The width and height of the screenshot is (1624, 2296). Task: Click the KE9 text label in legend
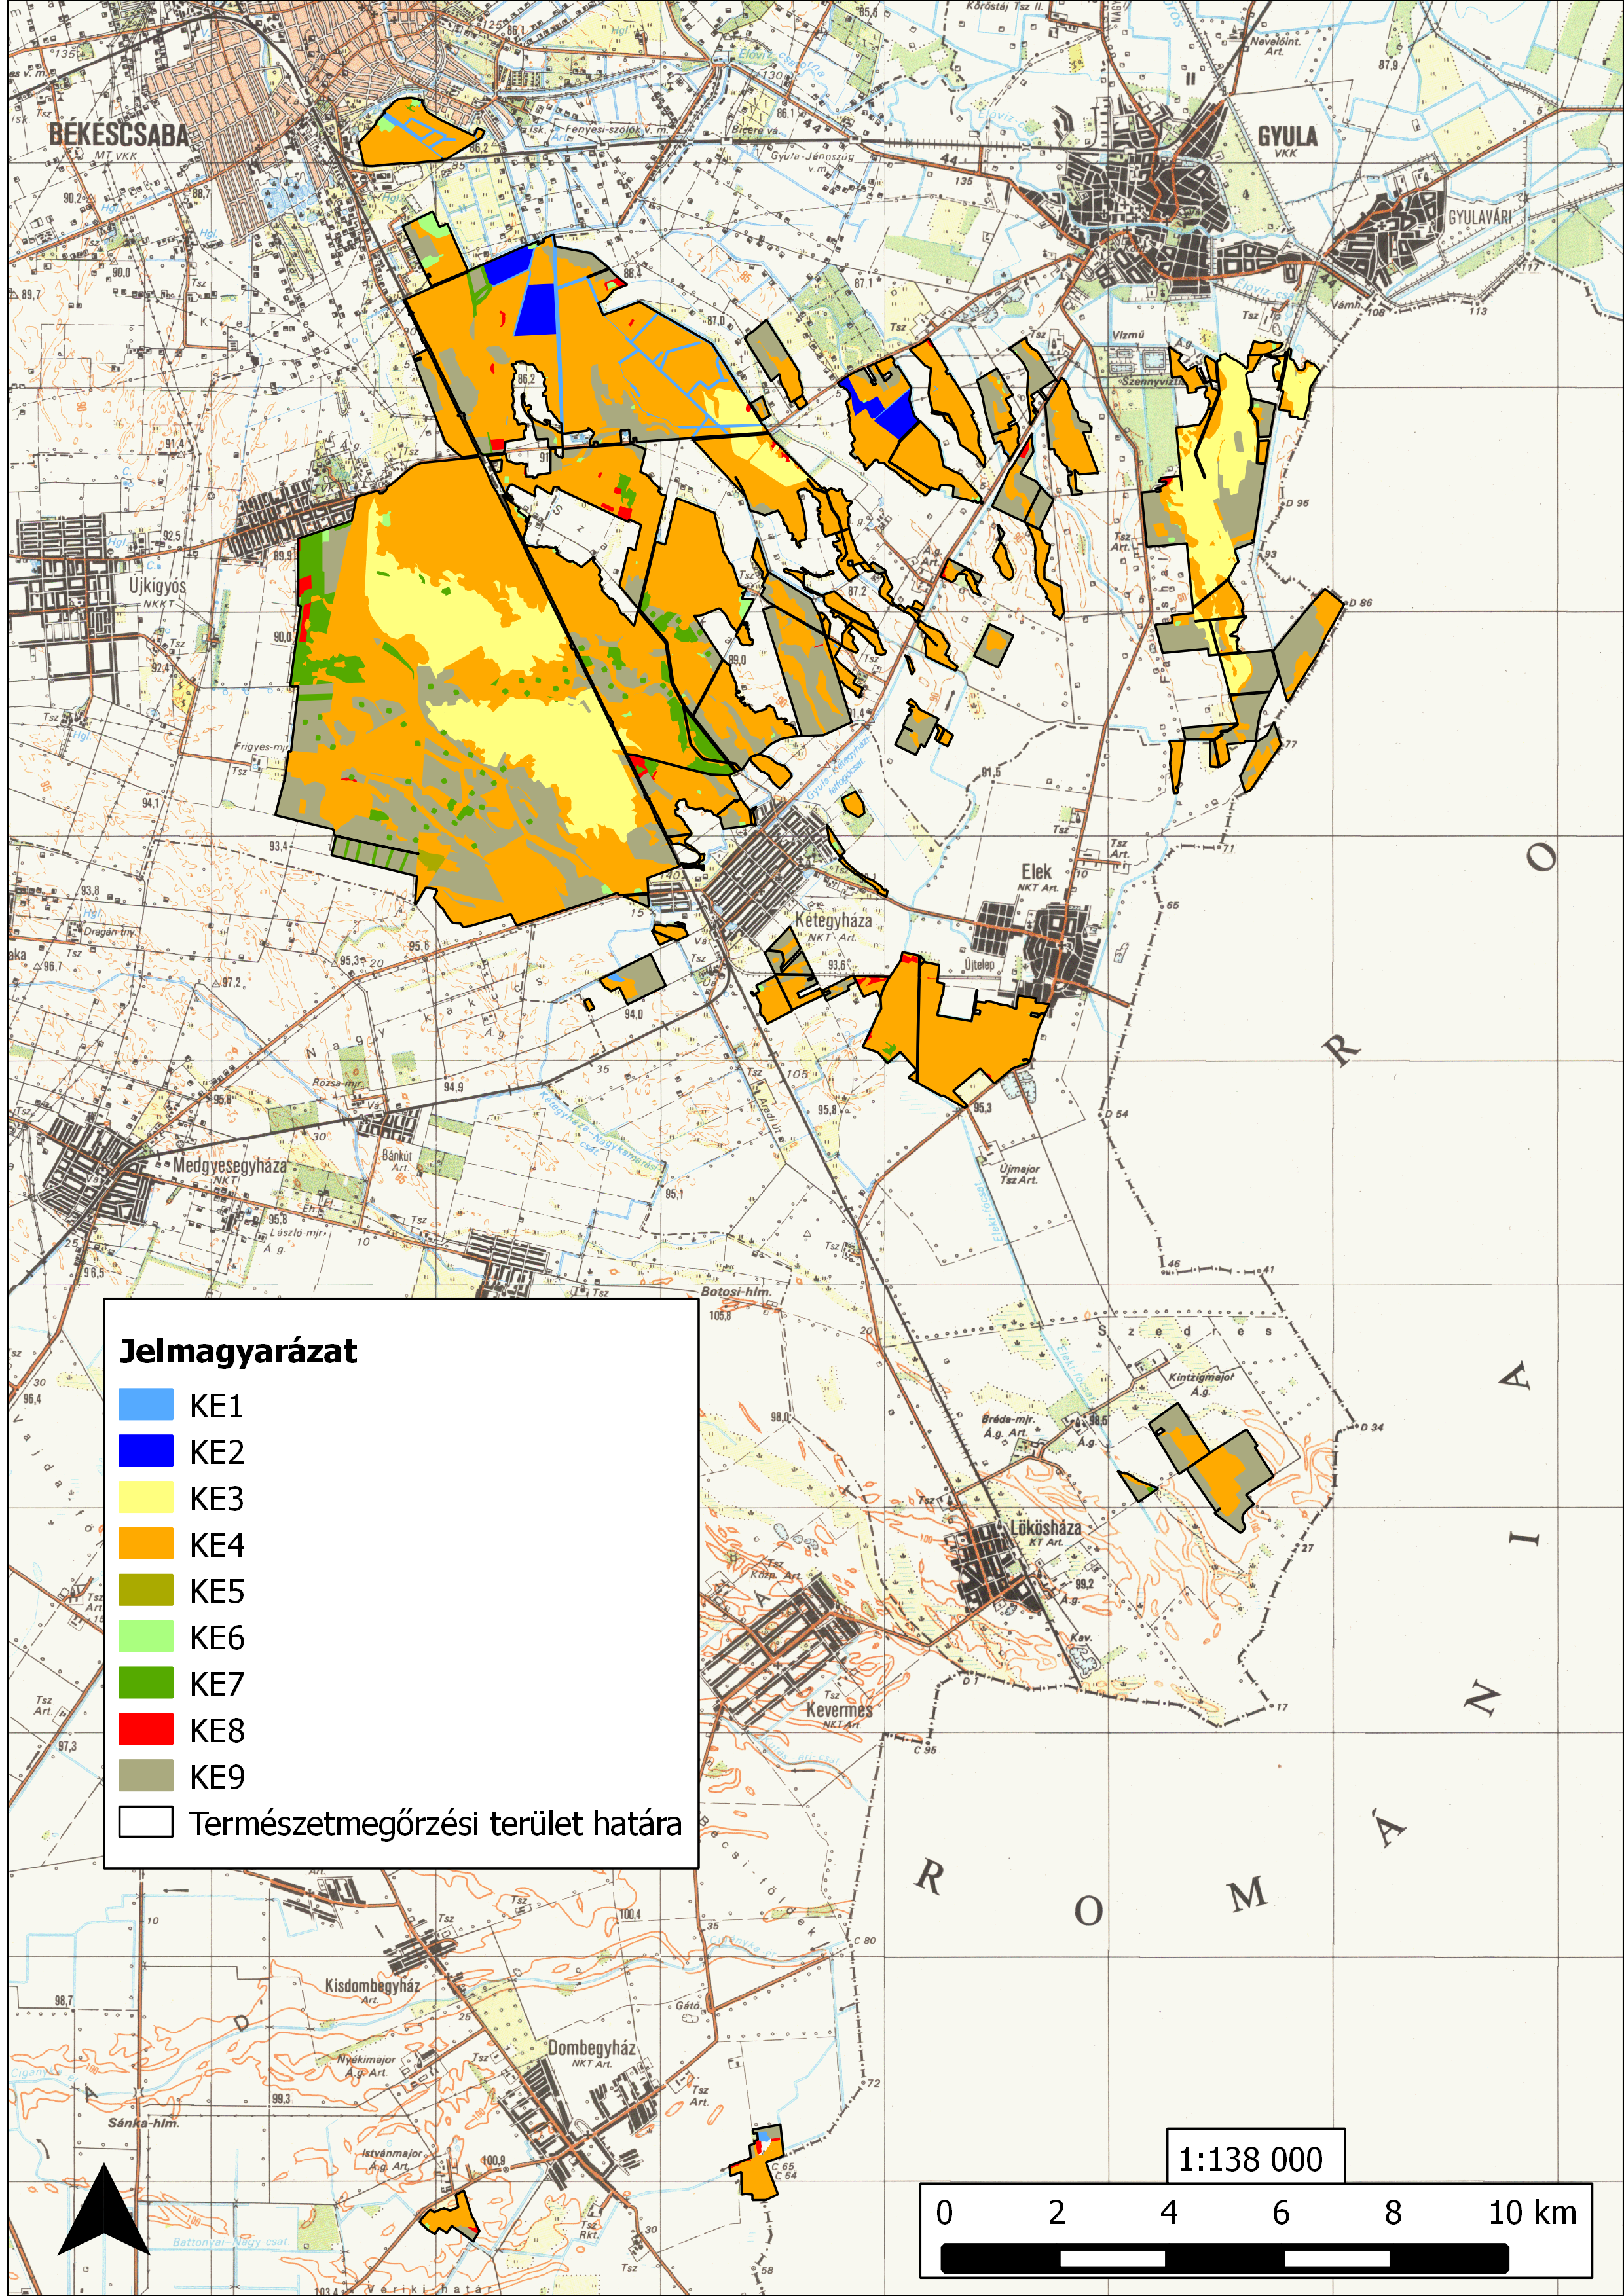[217, 1777]
